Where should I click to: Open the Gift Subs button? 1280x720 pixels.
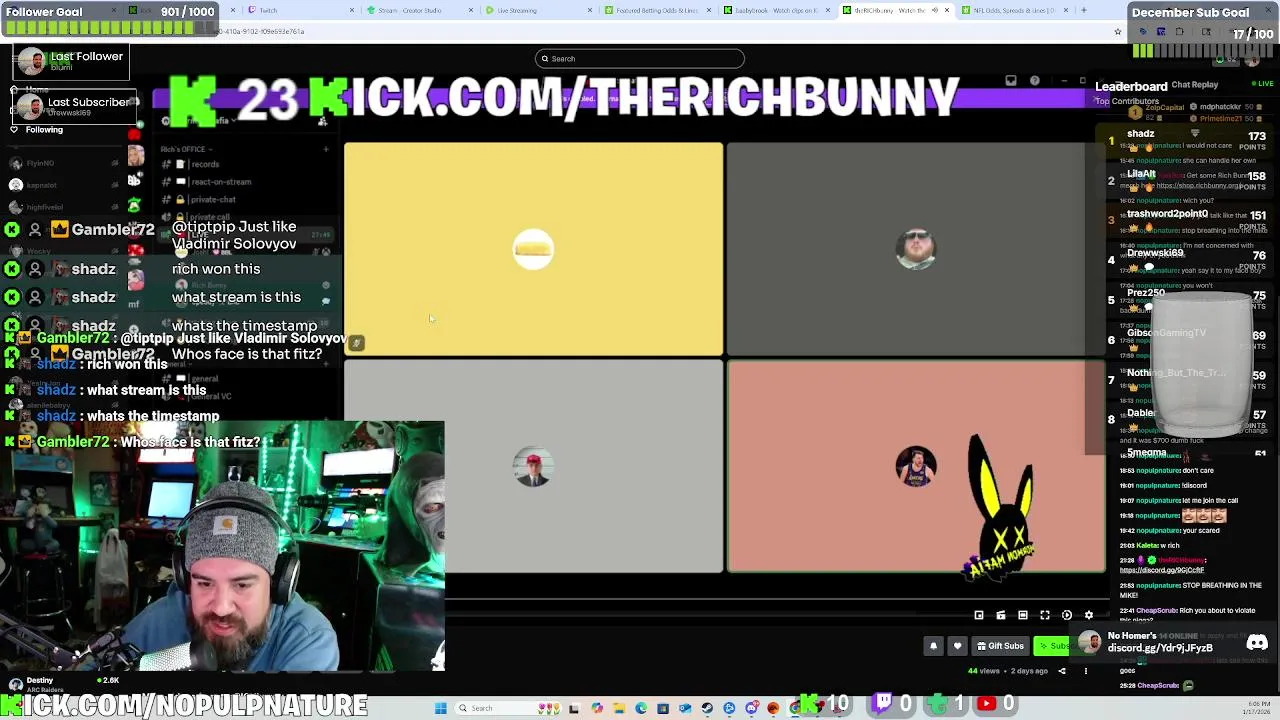tap(1000, 646)
